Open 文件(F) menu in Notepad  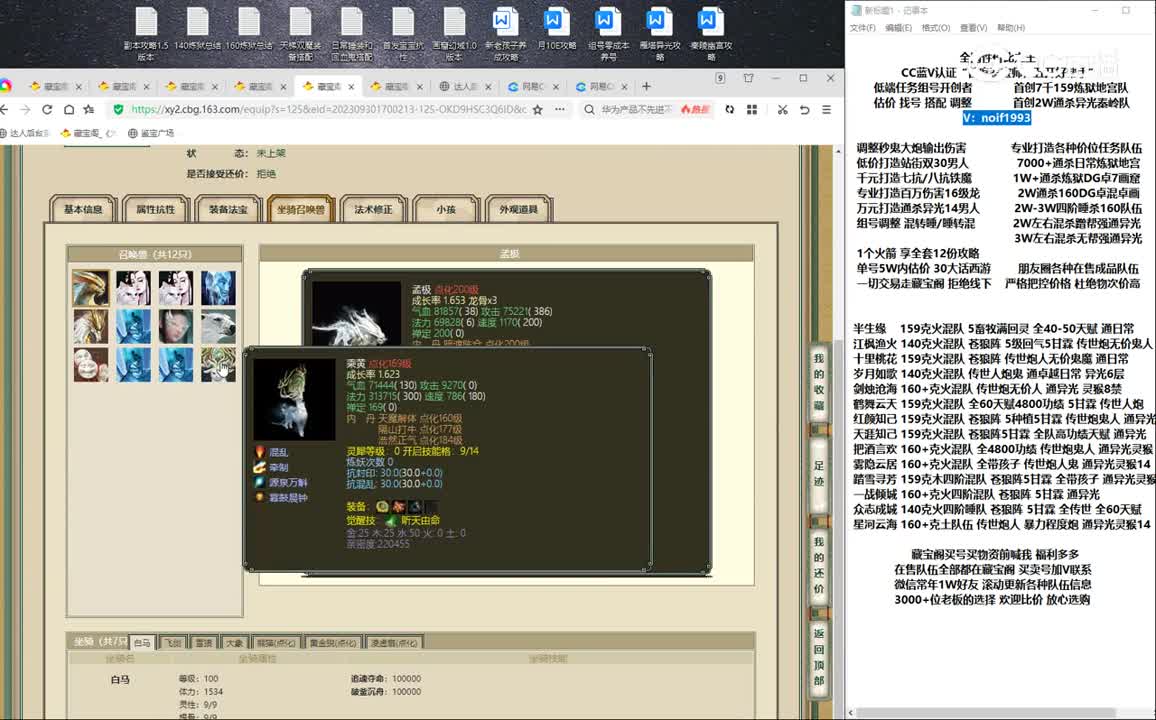pos(862,28)
